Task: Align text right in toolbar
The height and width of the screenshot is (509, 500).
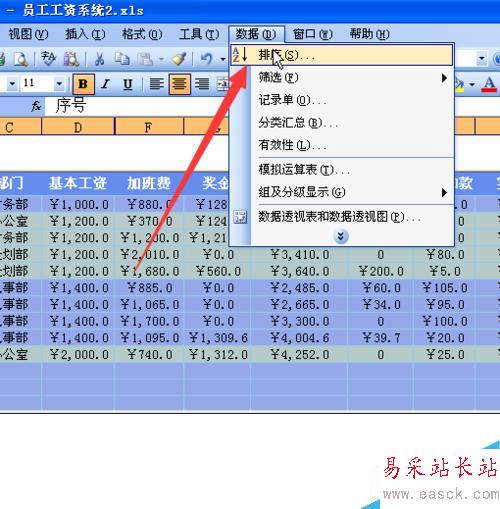Action: point(202,84)
